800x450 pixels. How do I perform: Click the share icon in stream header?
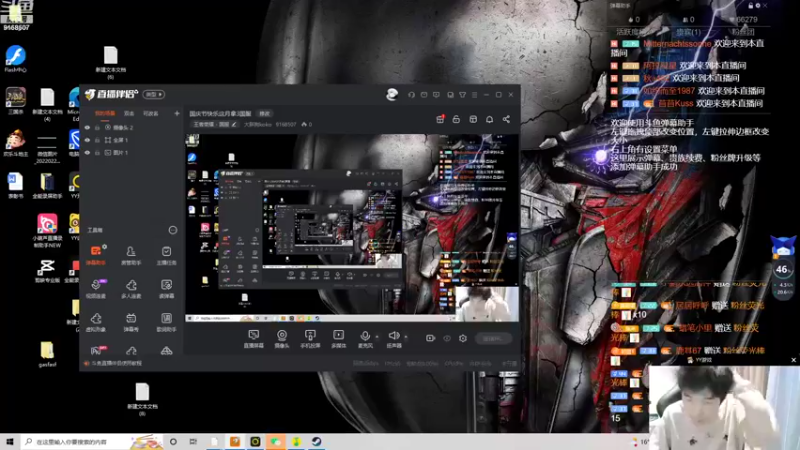(x=506, y=119)
